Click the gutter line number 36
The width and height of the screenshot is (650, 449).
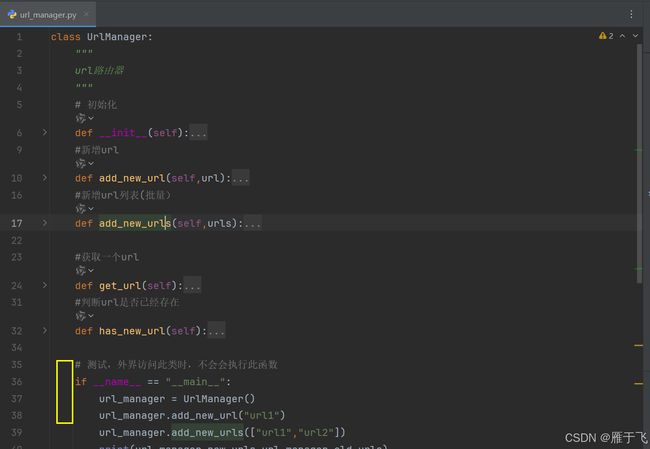17,382
